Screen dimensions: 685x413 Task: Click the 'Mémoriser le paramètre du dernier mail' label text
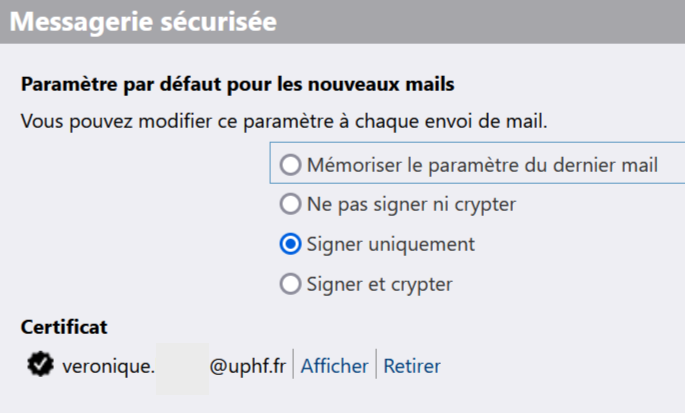[482, 165]
